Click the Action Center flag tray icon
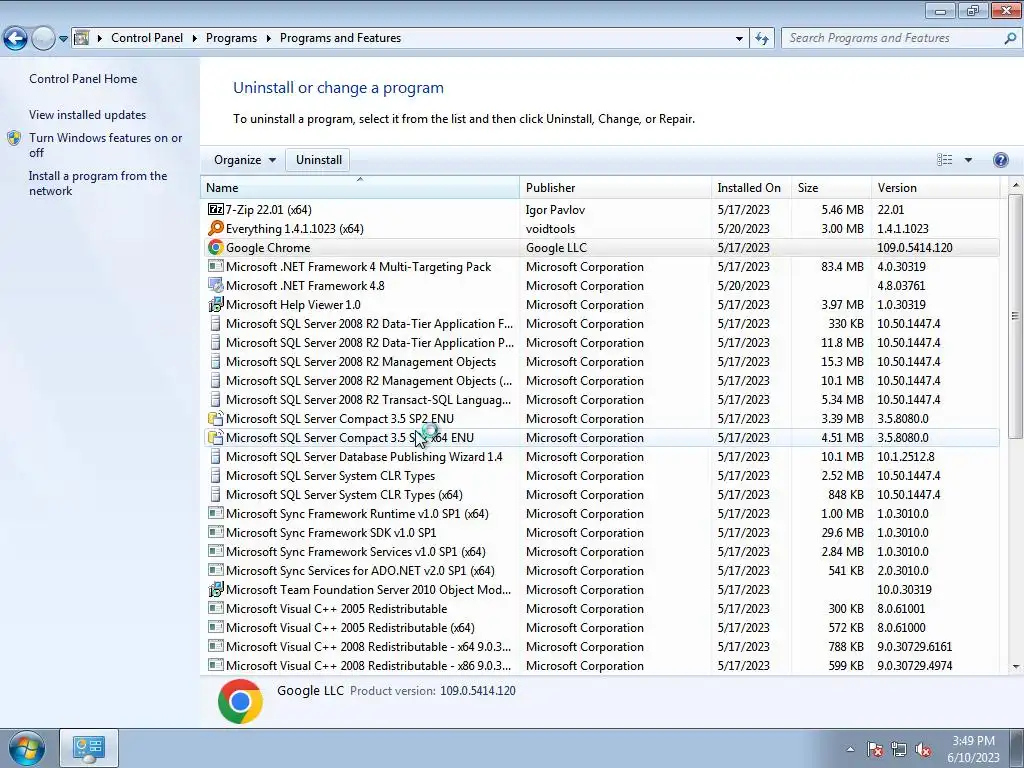The height and width of the screenshot is (768, 1024). (875, 749)
